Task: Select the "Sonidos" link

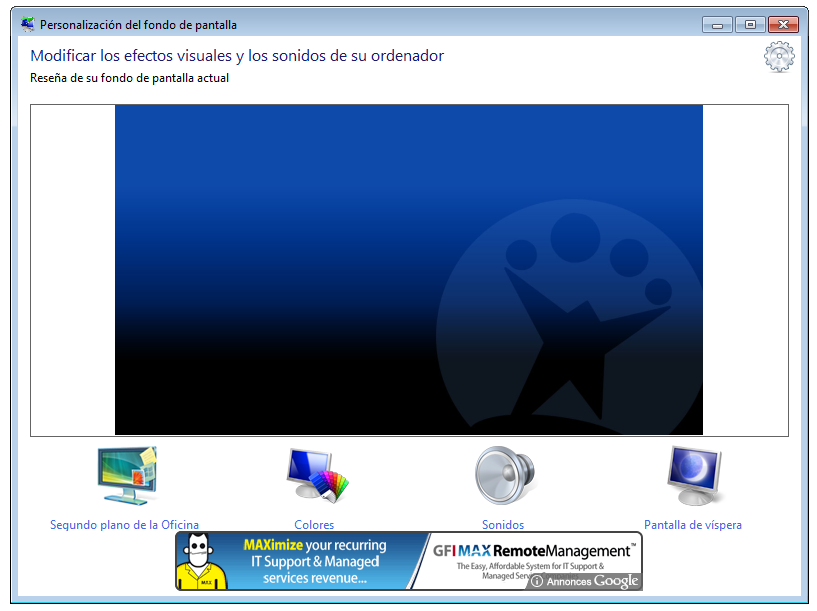Action: [x=503, y=524]
